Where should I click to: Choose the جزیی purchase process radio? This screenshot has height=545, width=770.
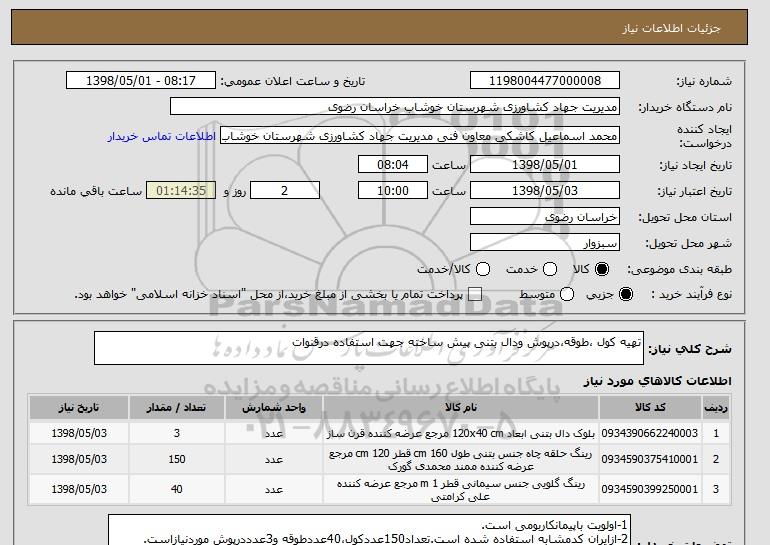626,295
